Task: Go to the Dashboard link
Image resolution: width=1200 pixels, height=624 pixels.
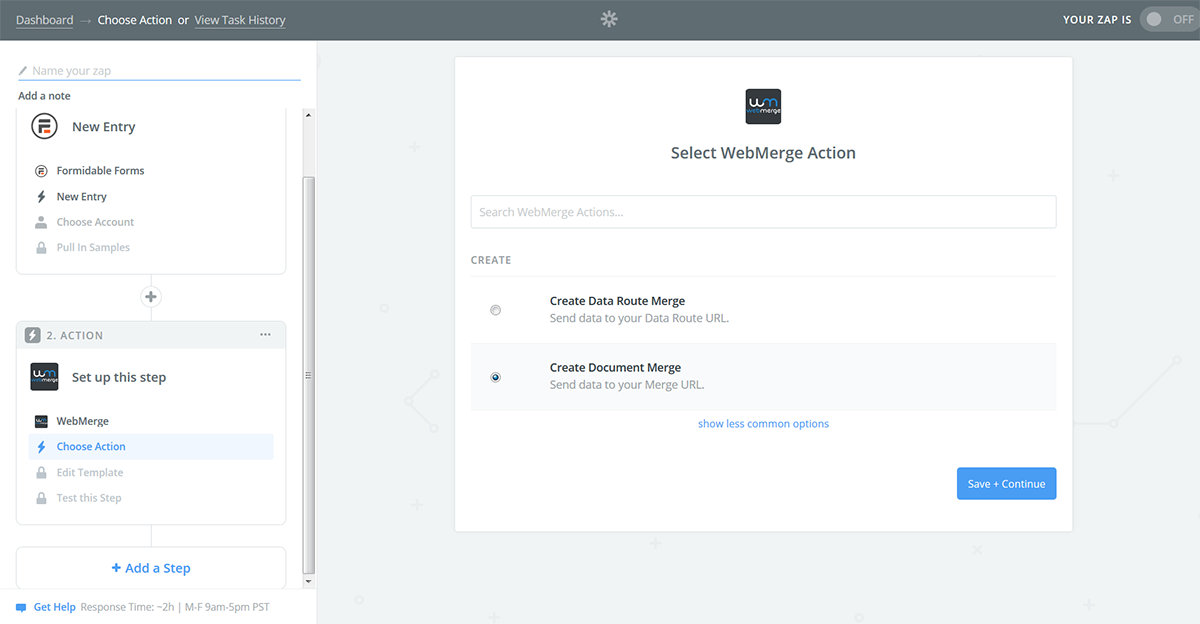Action: pyautogui.click(x=45, y=20)
